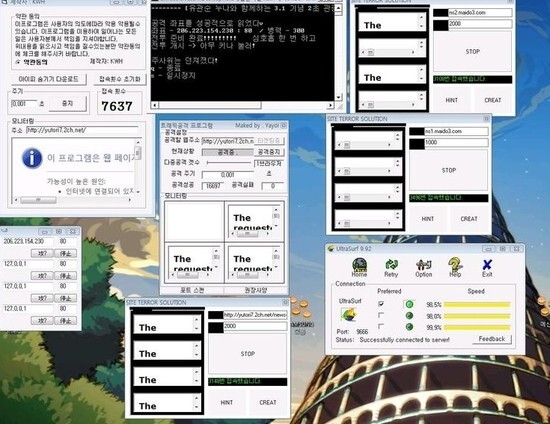550x424 pixels.
Task: Click the ns1.maido3.com address field
Action: 456,131
